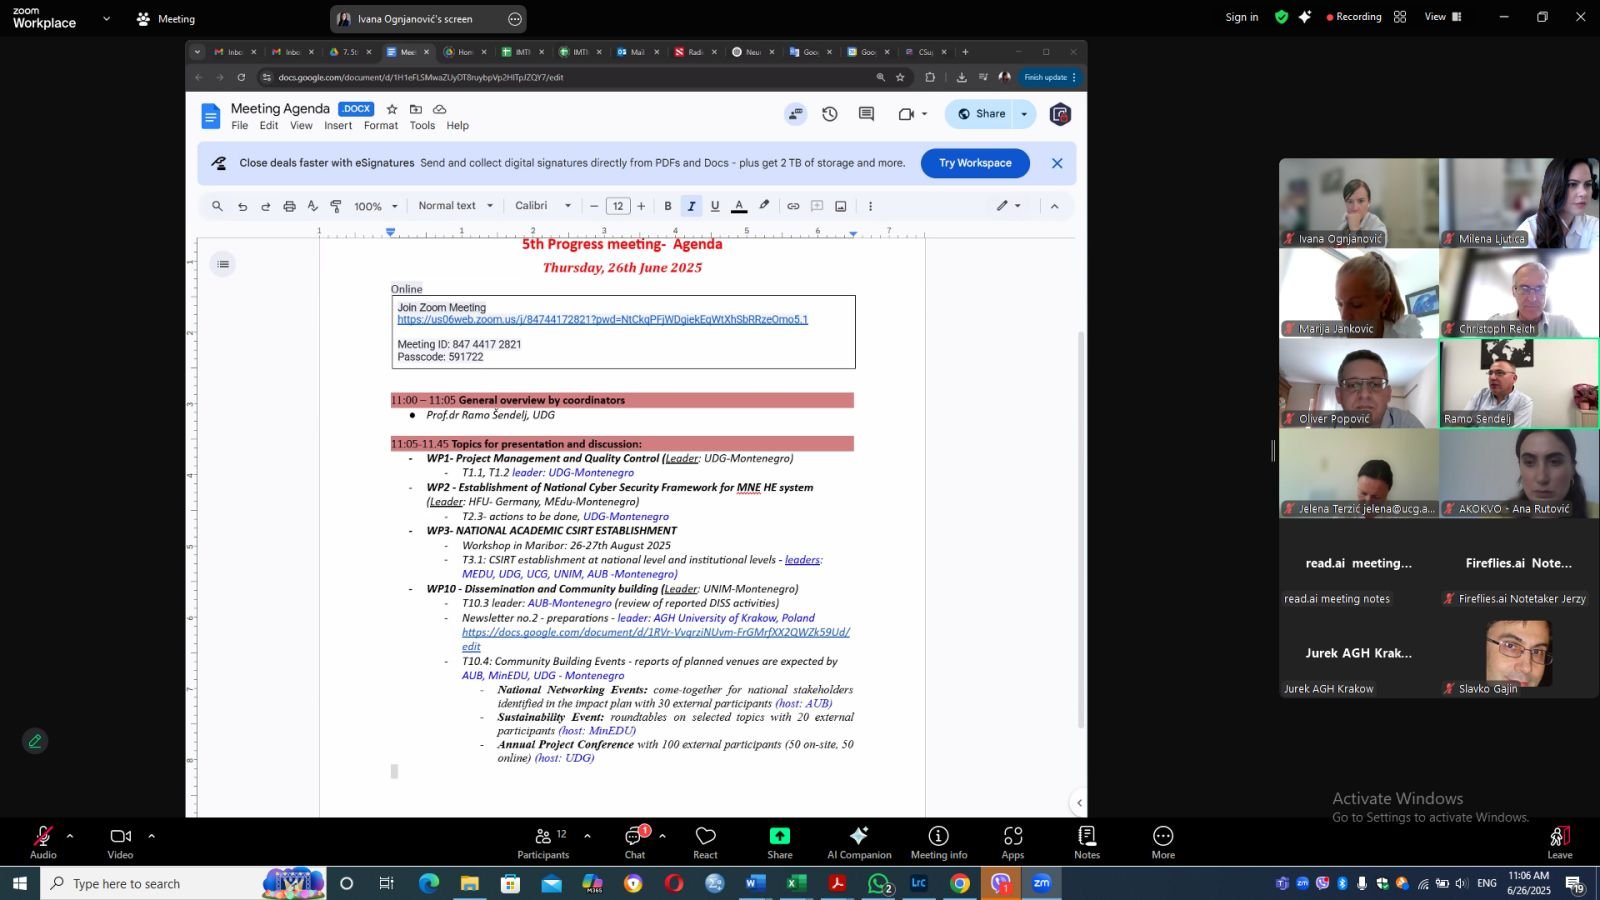
Task: Click the React icon in Zoom toolbar
Action: point(705,842)
